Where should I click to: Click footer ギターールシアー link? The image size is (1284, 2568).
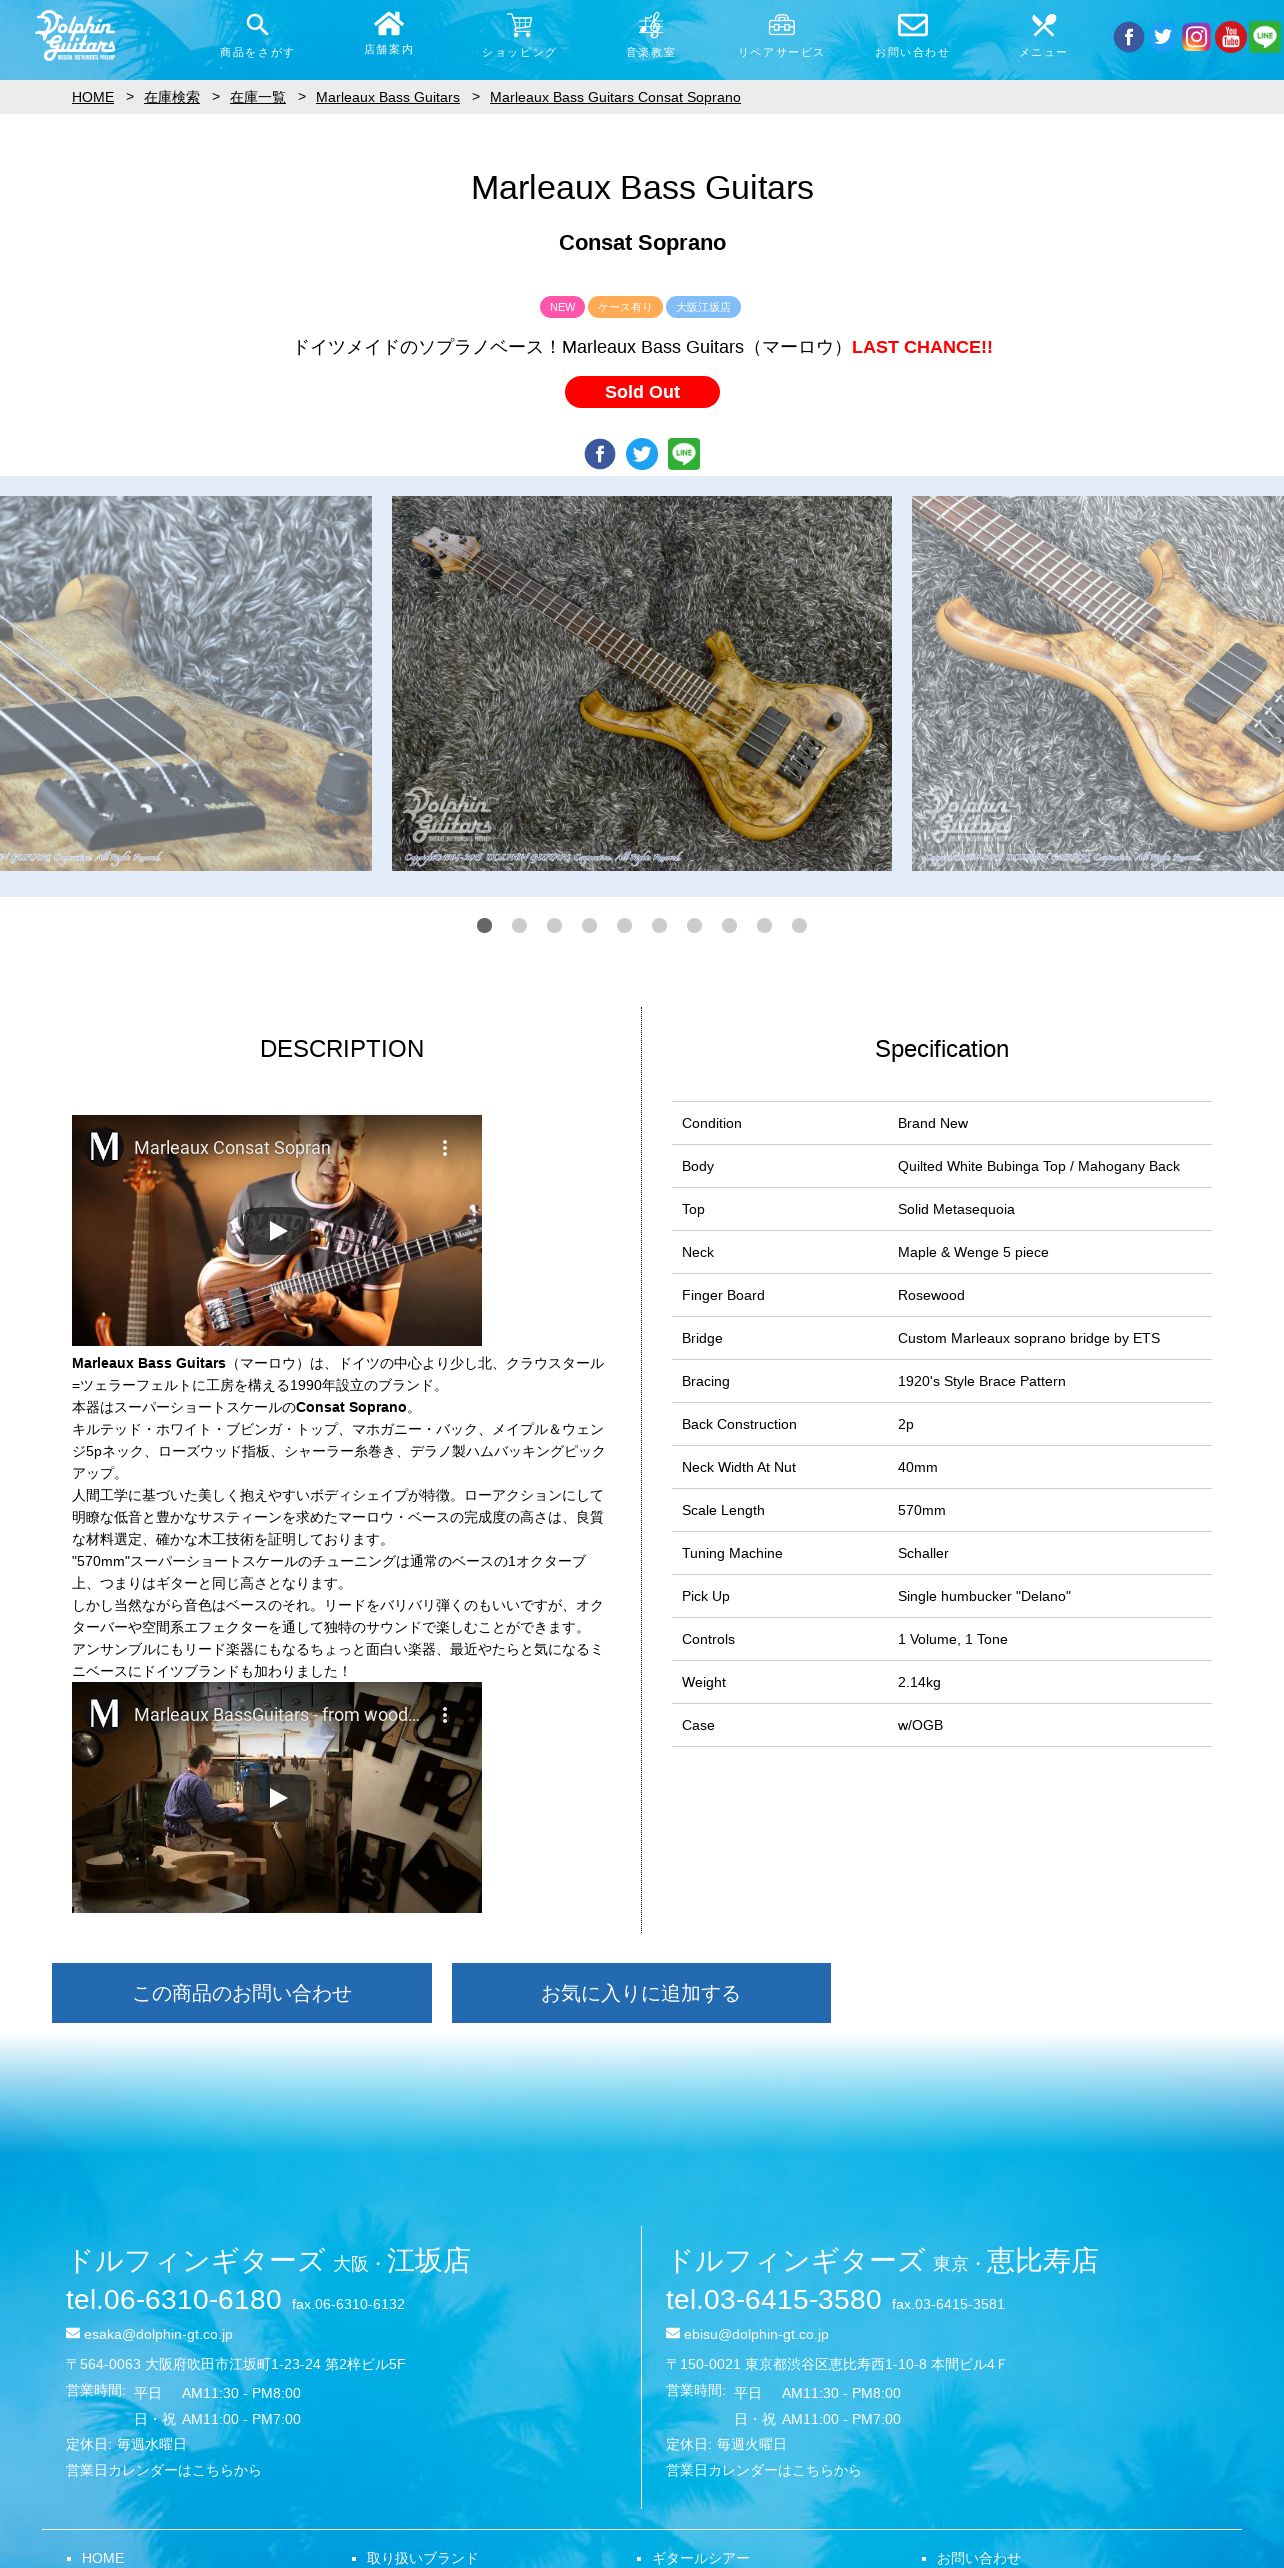point(700,2557)
